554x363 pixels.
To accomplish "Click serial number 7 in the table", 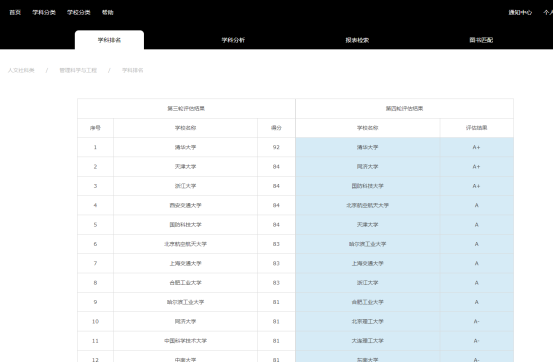I will pyautogui.click(x=95, y=263).
